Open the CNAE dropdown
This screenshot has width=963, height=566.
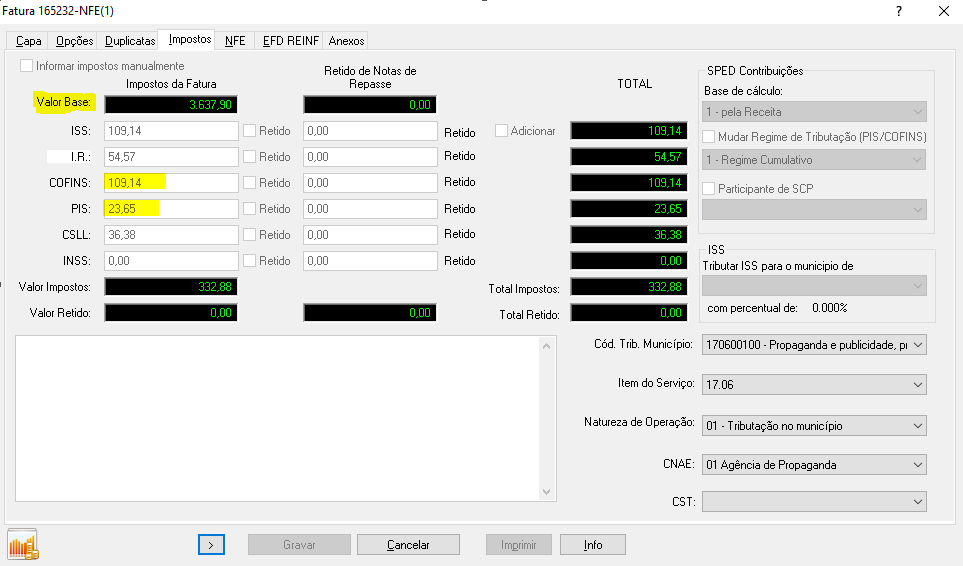pos(814,465)
